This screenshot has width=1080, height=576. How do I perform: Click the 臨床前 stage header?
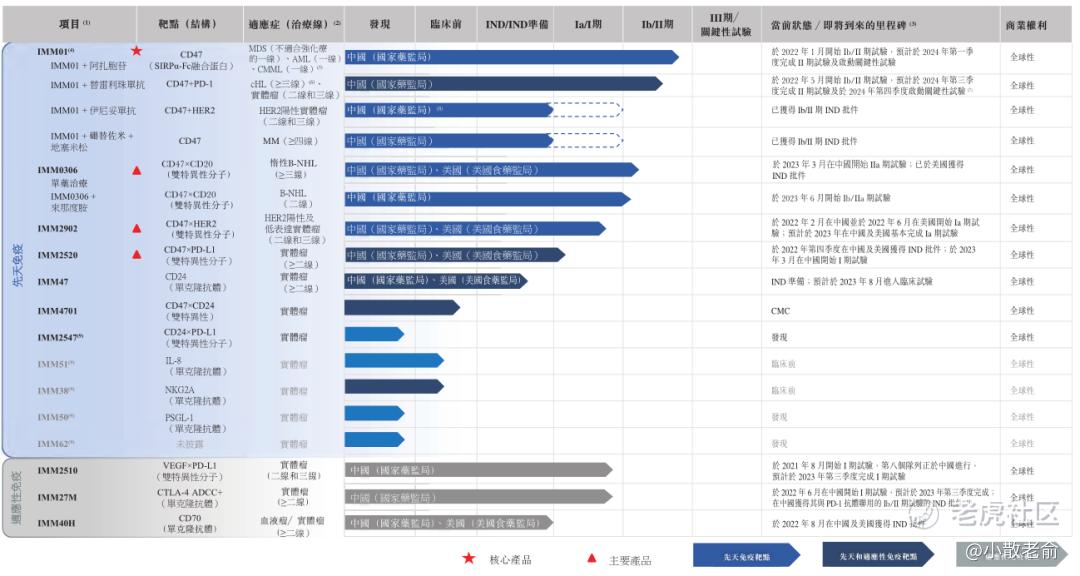[x=446, y=24]
